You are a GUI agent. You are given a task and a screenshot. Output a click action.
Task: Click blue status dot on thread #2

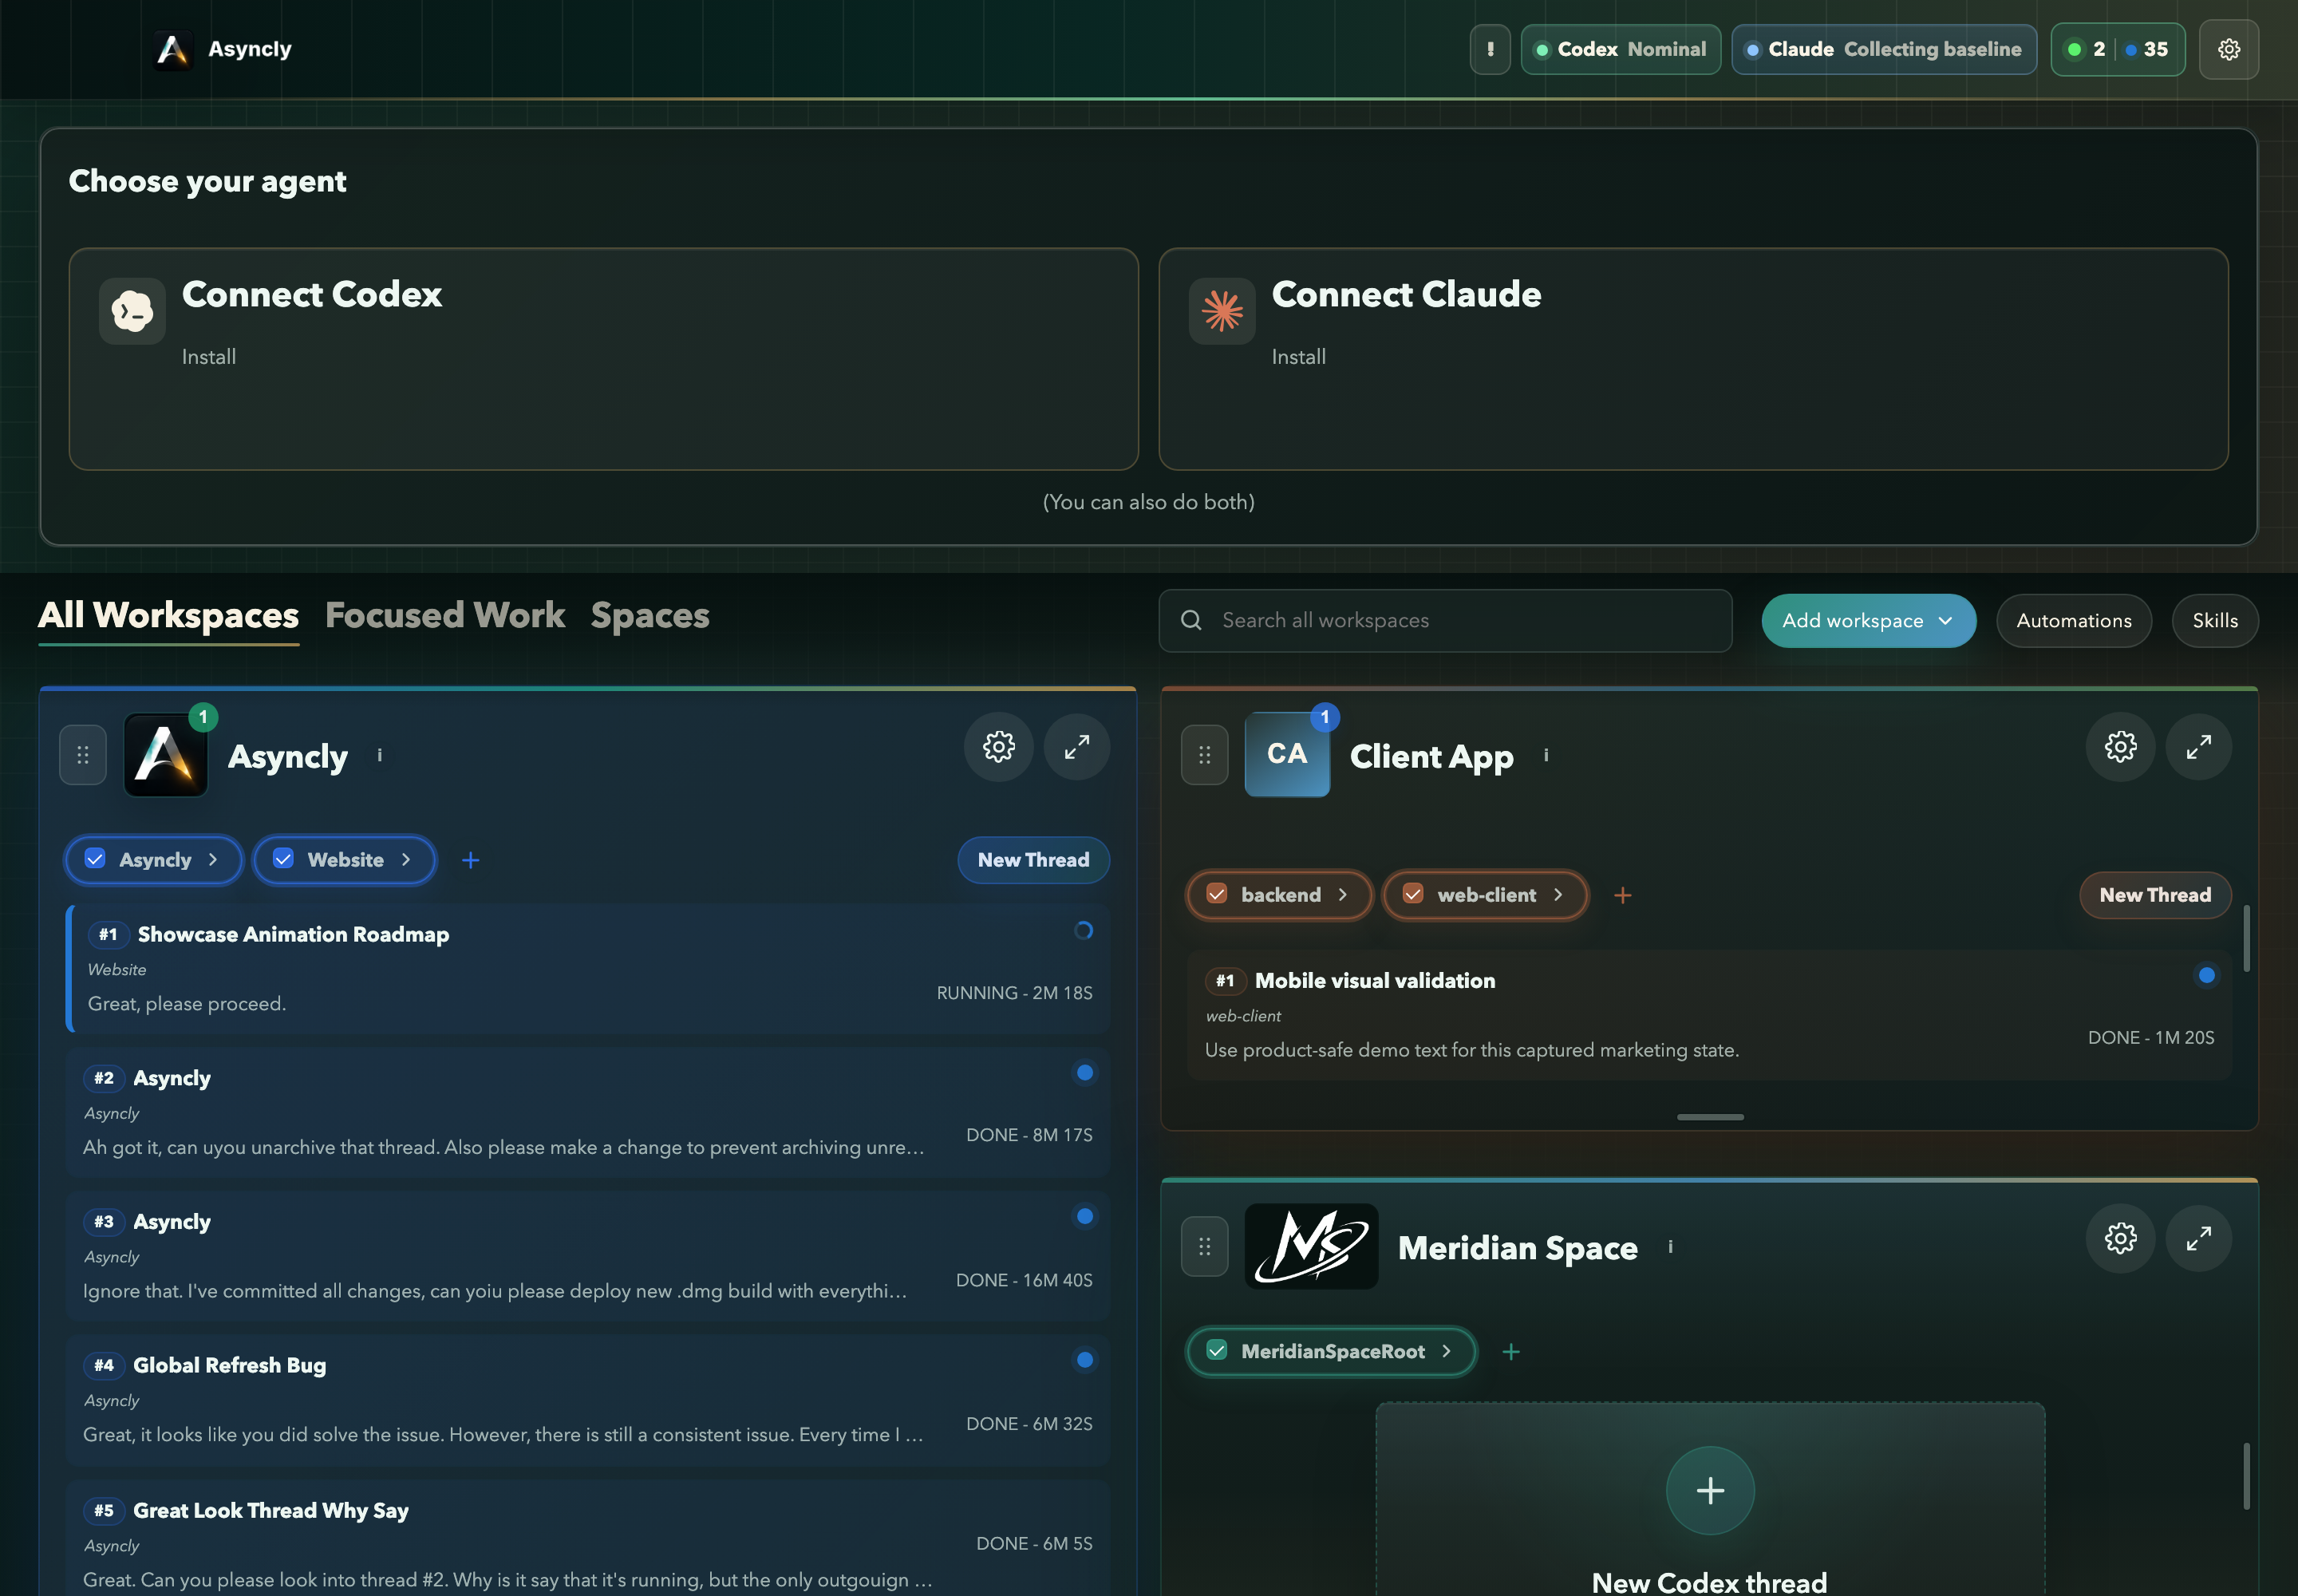1084,1073
